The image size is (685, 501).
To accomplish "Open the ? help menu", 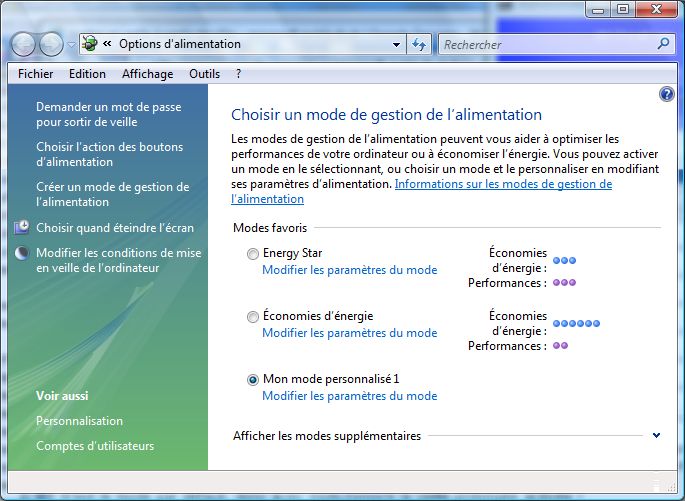I will 239,74.
